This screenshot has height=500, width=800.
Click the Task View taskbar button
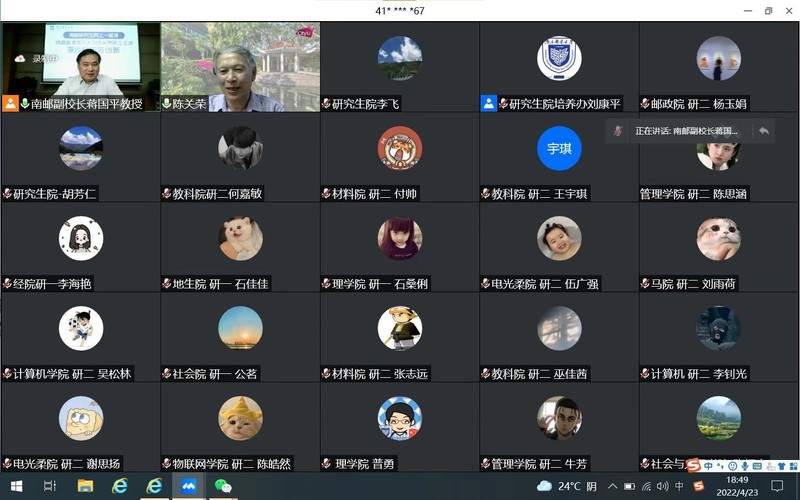click(50, 486)
